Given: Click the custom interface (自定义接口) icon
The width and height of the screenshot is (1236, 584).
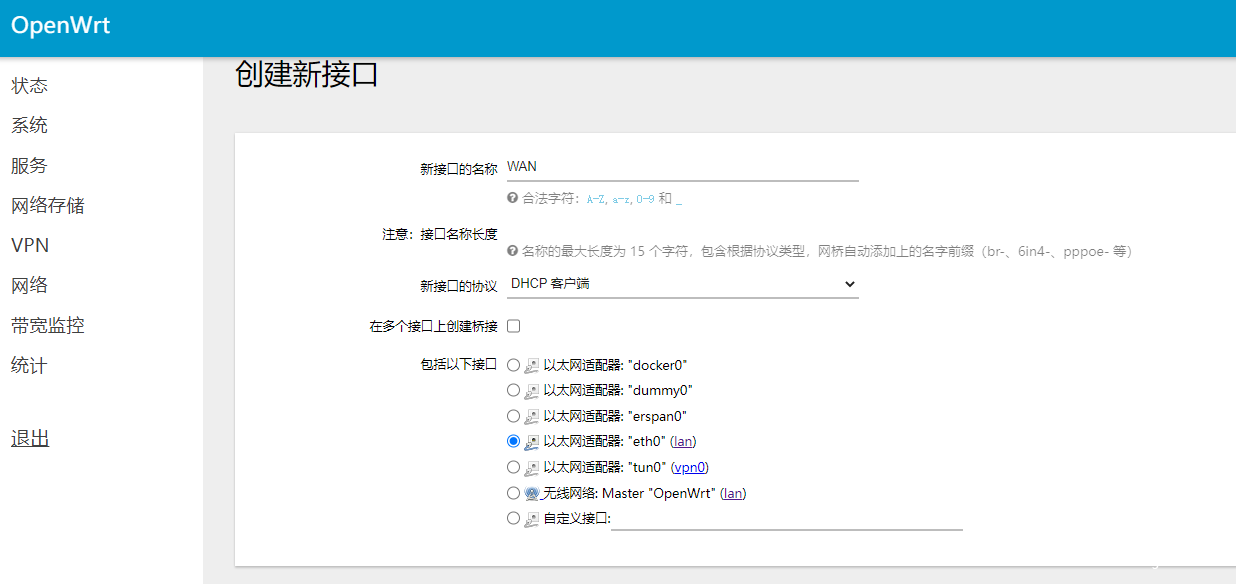Looking at the screenshot, I should (532, 519).
